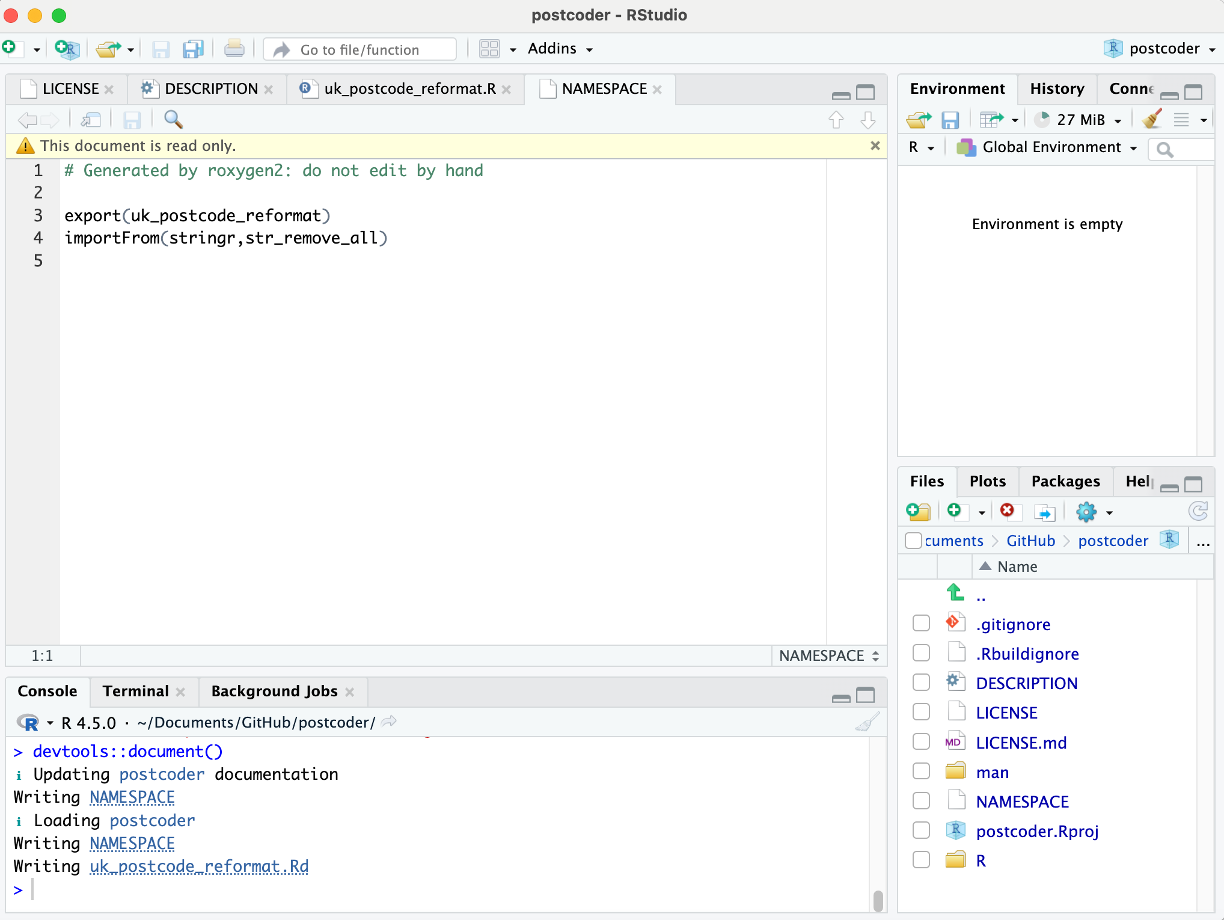Switch to the LICENSE editor tab
This screenshot has width=1224, height=920.
point(69,89)
